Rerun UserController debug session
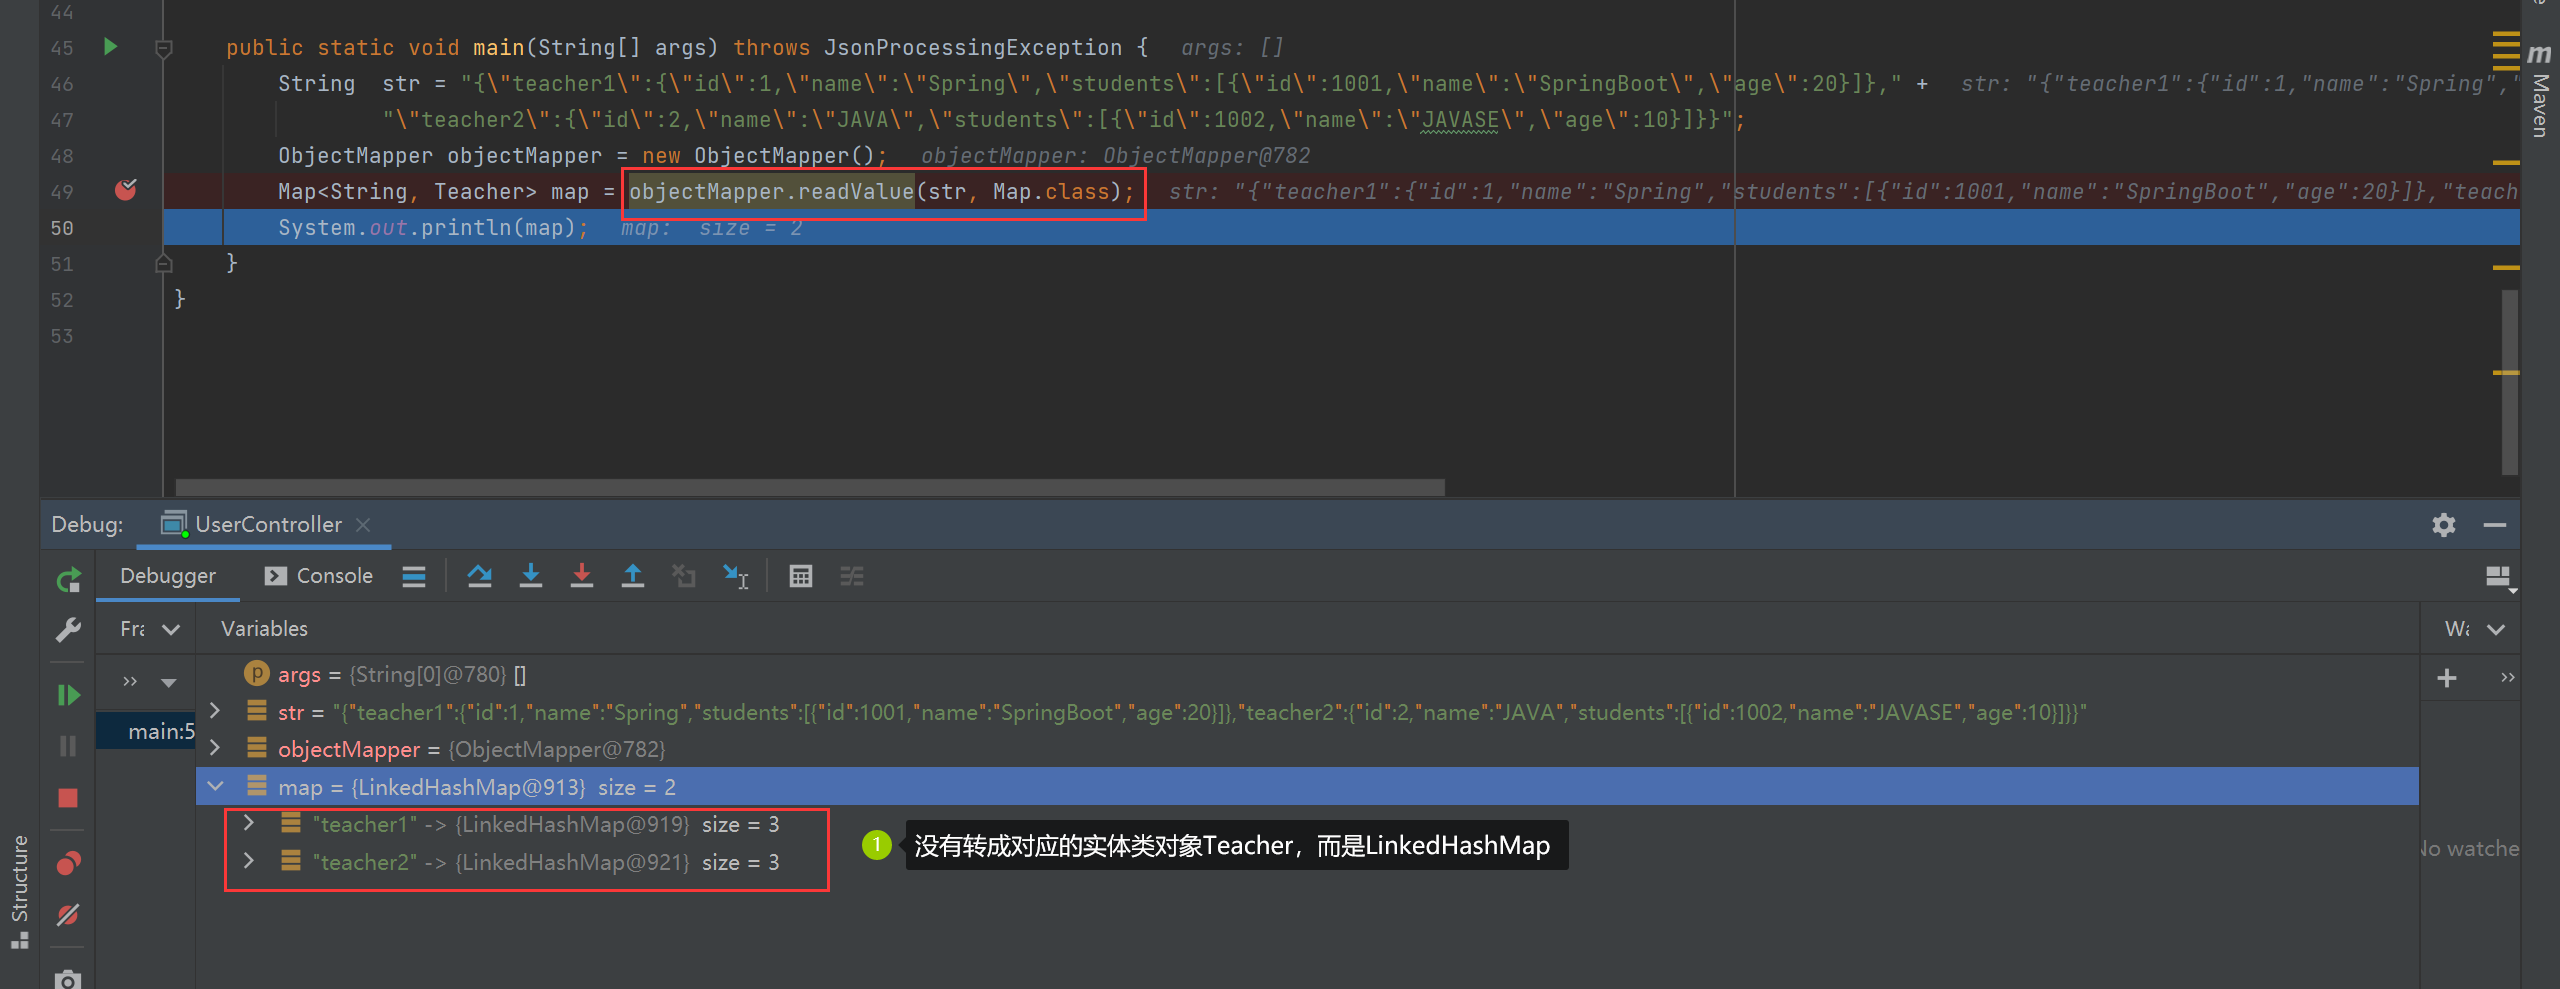Image resolution: width=2560 pixels, height=989 pixels. 68,580
